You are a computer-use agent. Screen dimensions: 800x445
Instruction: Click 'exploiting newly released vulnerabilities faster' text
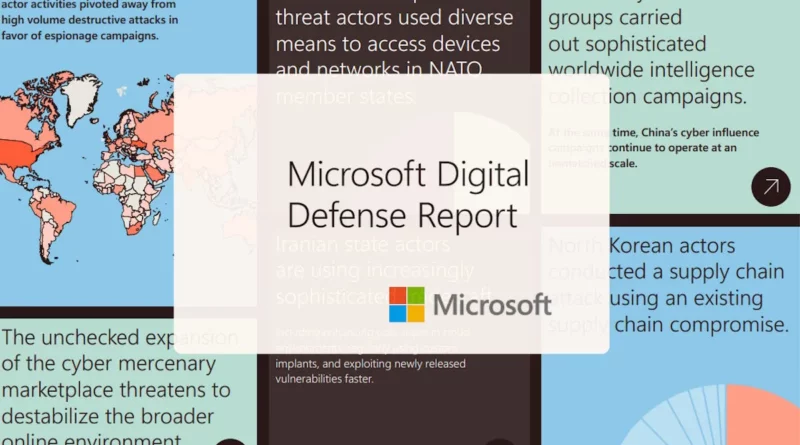[x=370, y=371]
